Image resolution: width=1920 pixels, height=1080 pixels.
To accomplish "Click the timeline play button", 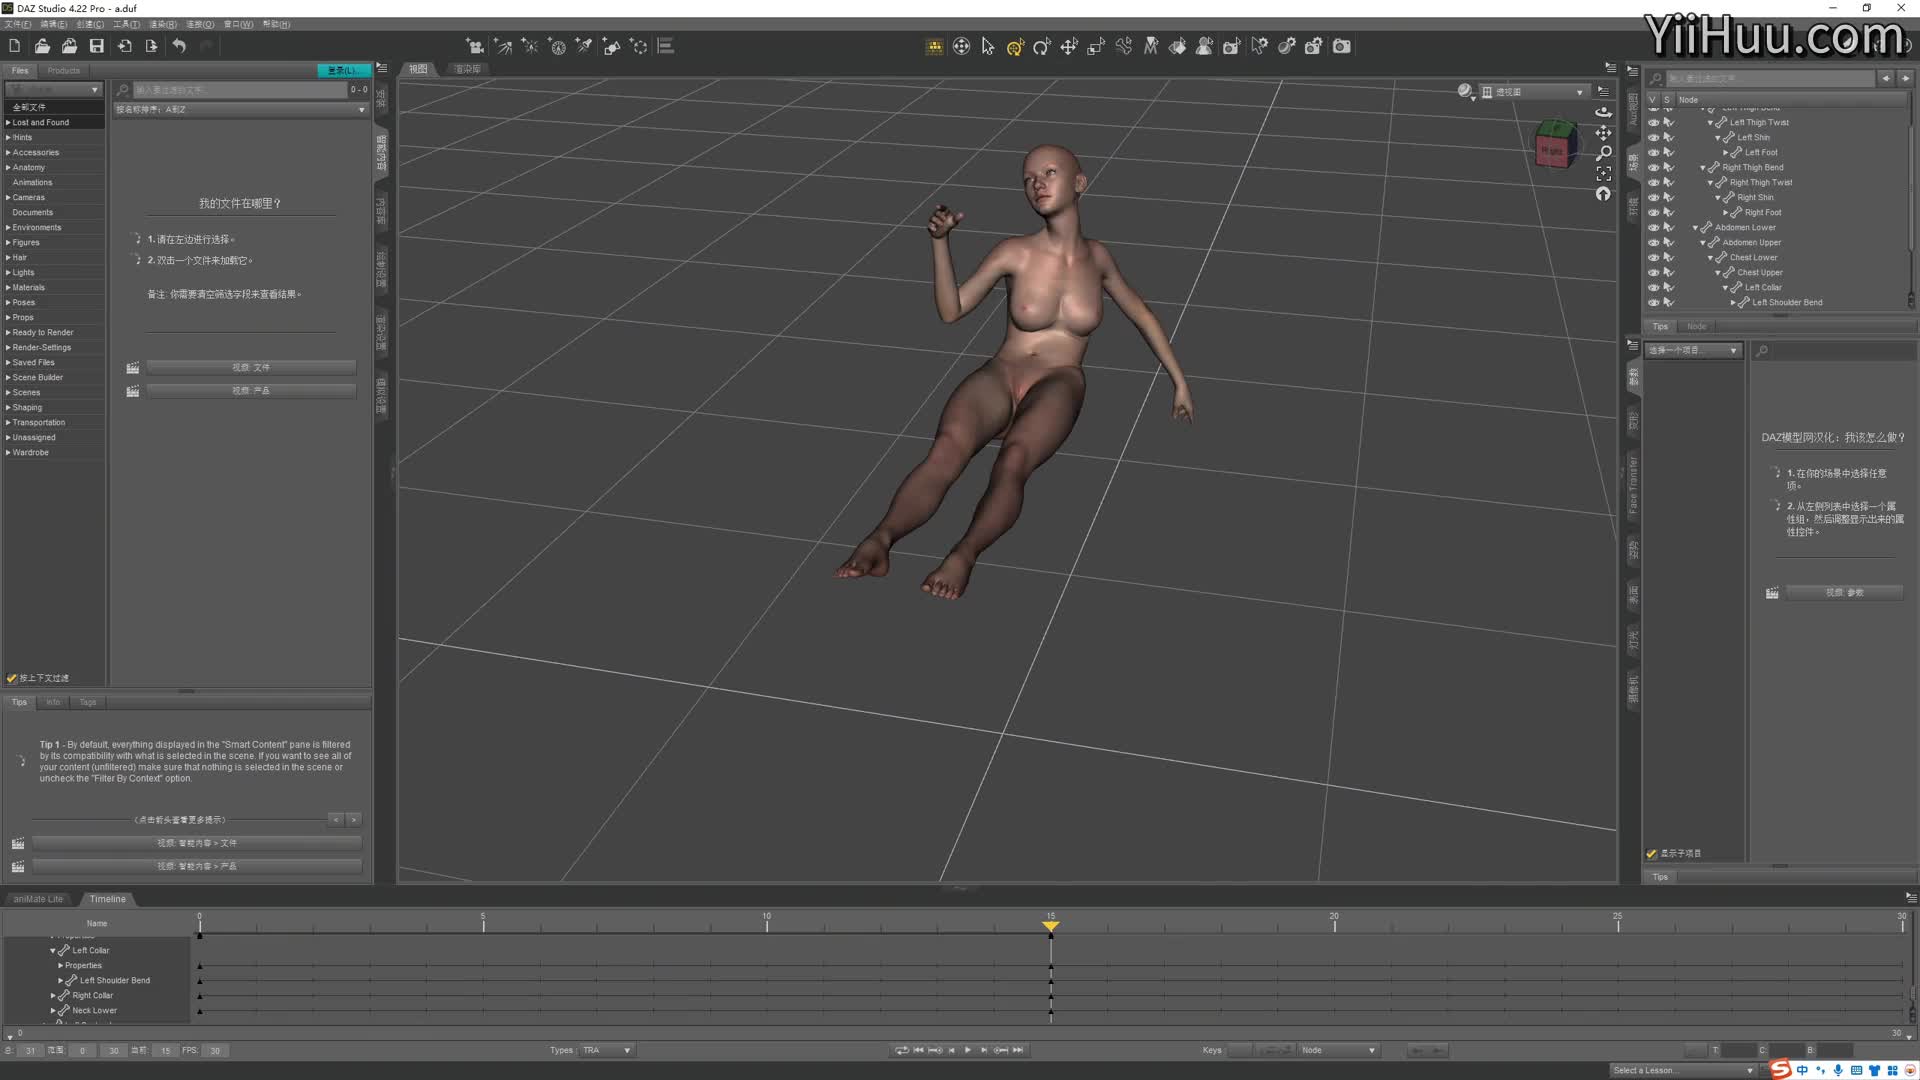I will 967,1050.
